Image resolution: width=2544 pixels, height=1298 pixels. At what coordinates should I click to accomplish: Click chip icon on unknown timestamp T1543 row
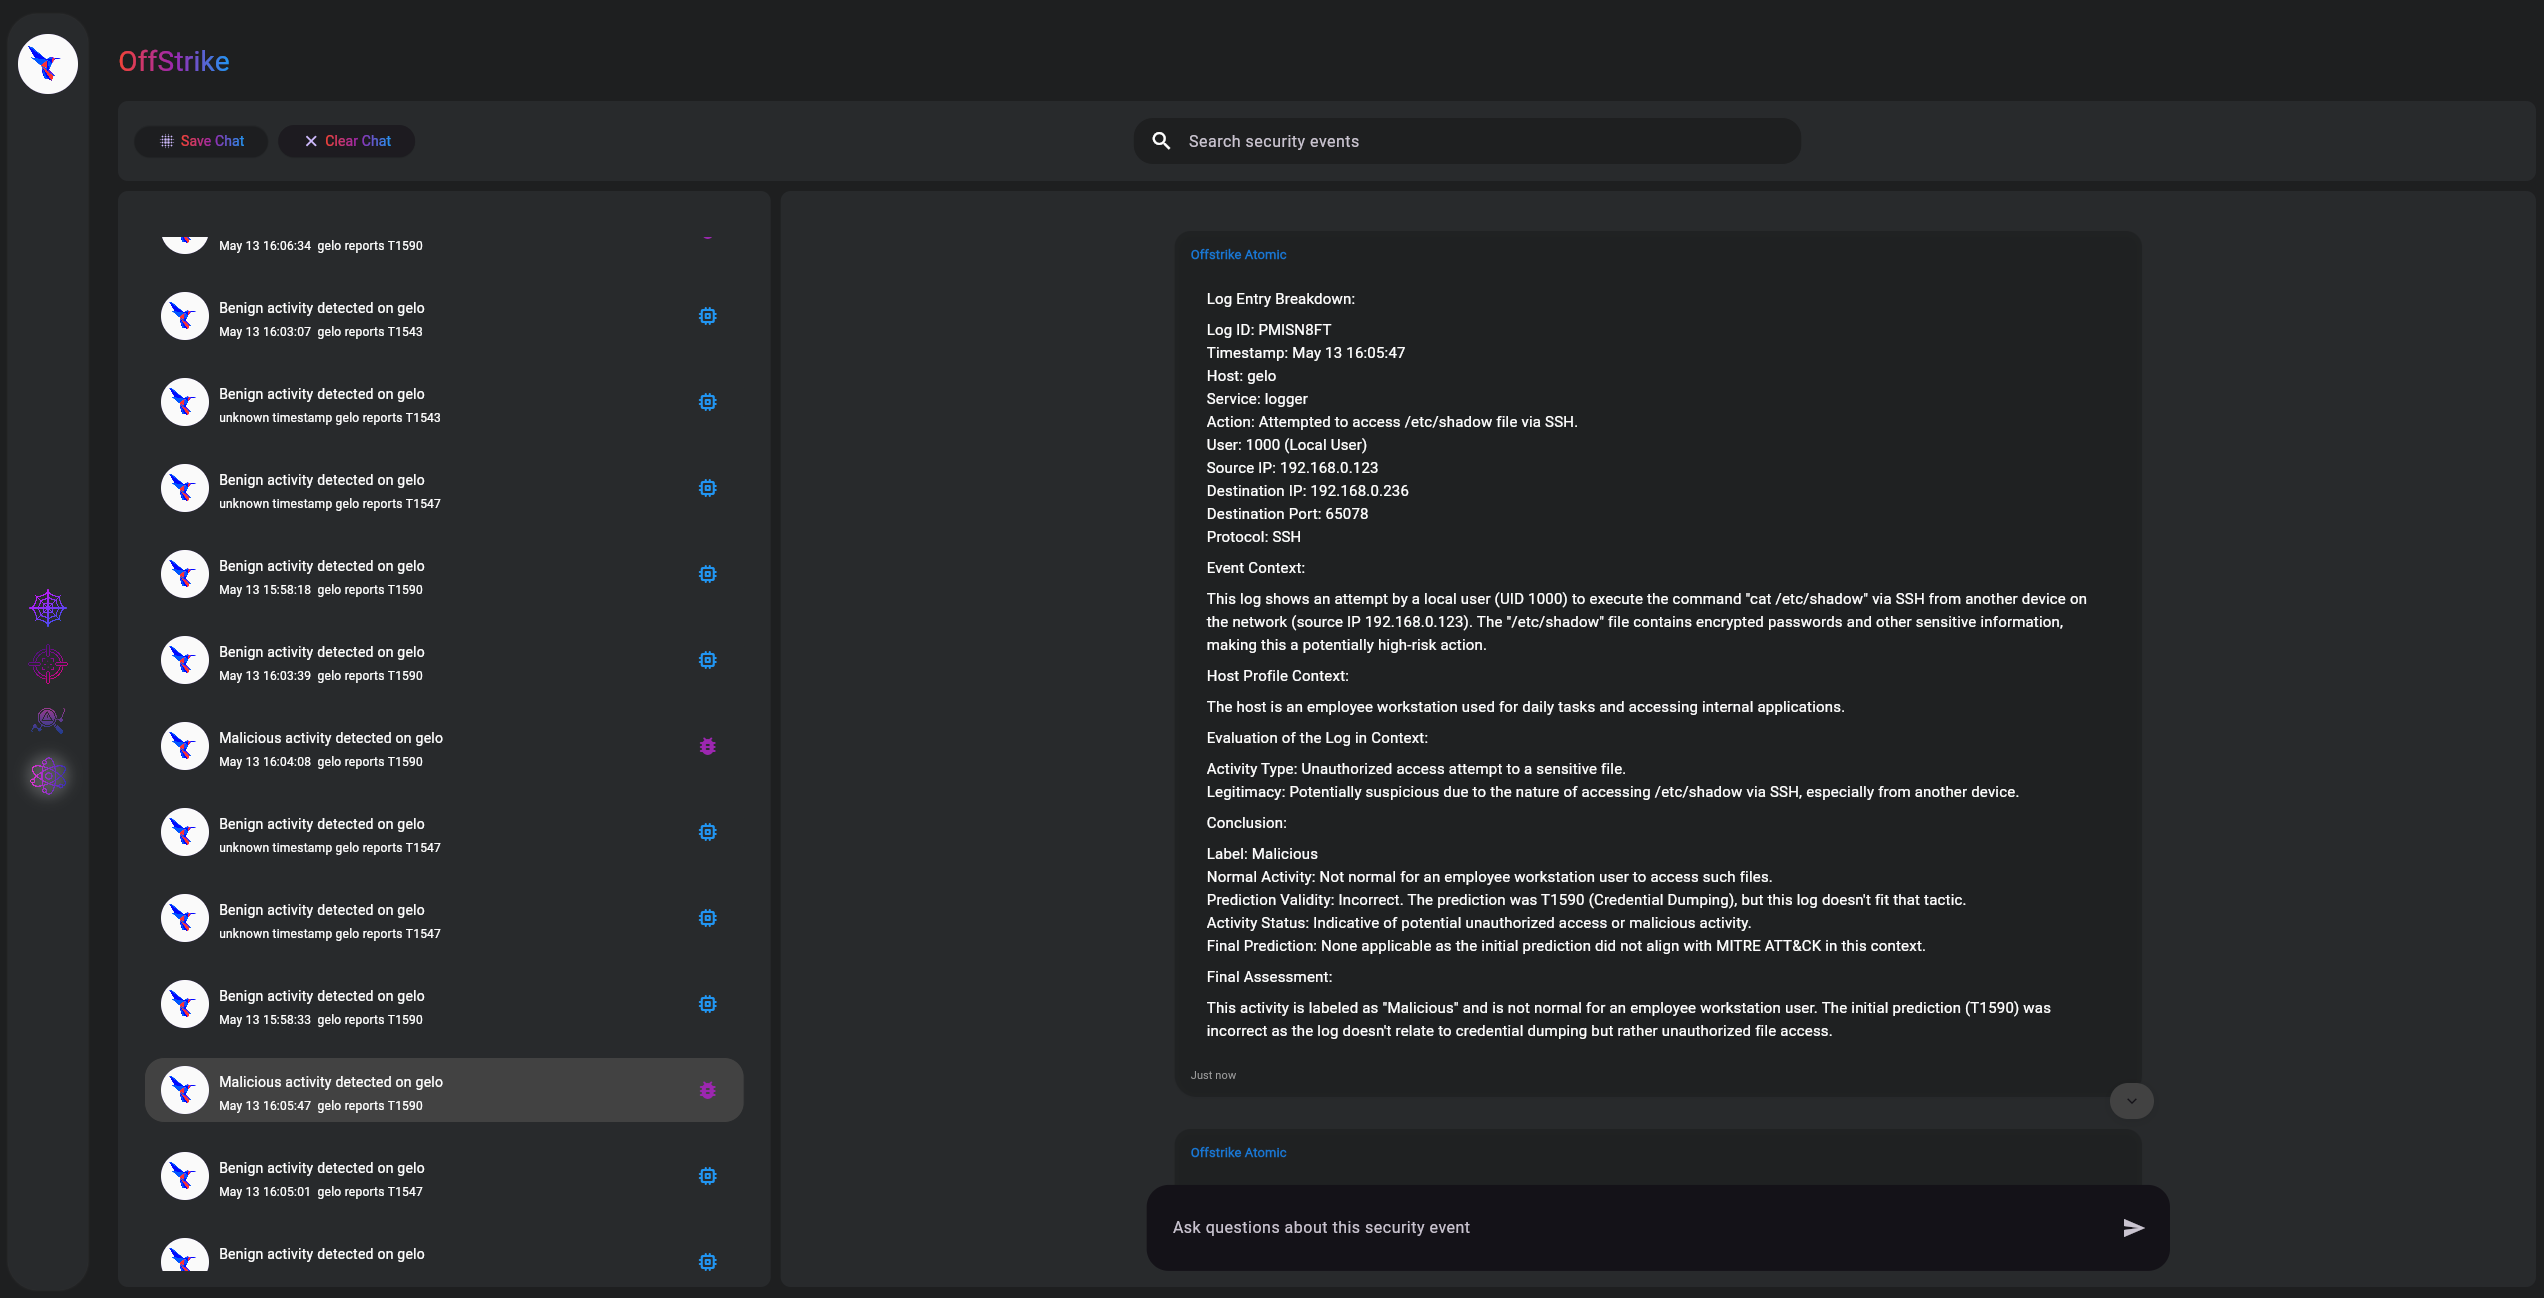click(708, 402)
